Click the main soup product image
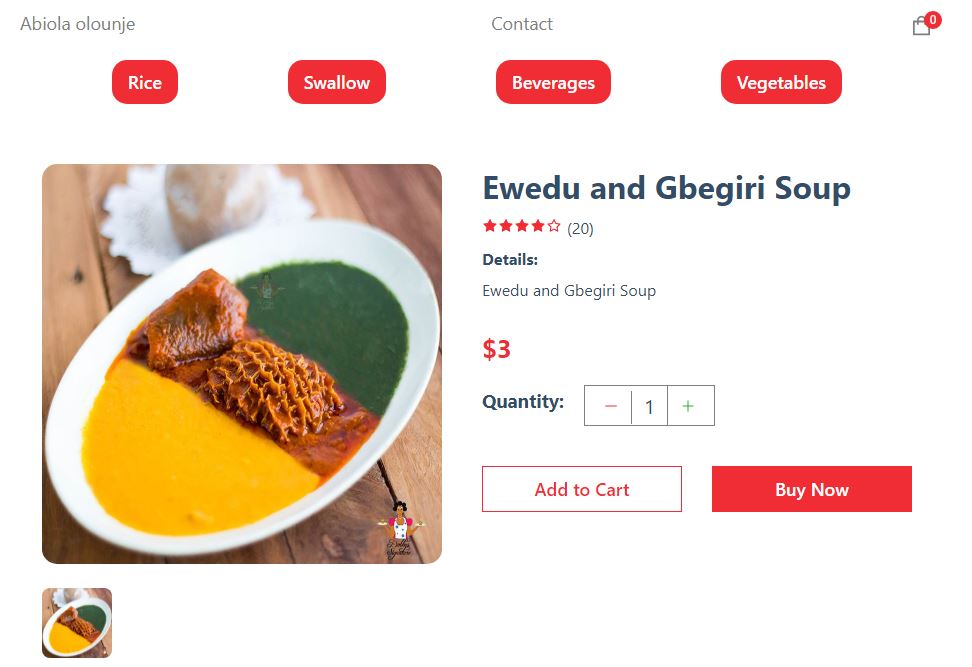Viewport: 972px width, 667px height. 242,364
